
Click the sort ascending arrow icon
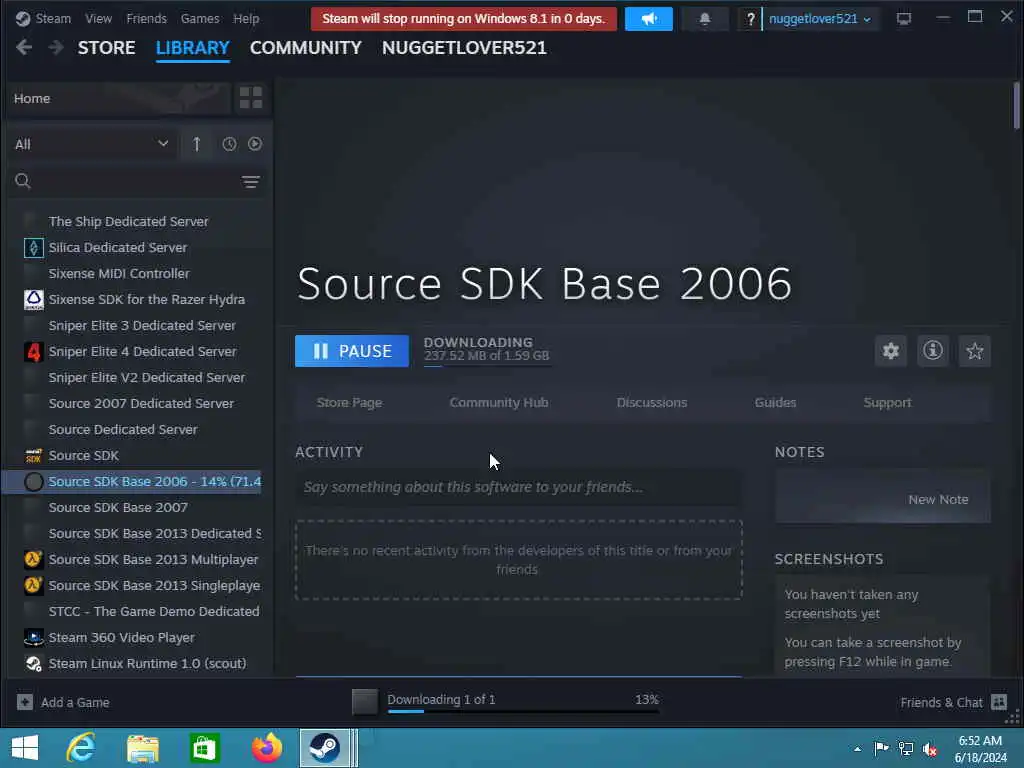(x=197, y=144)
